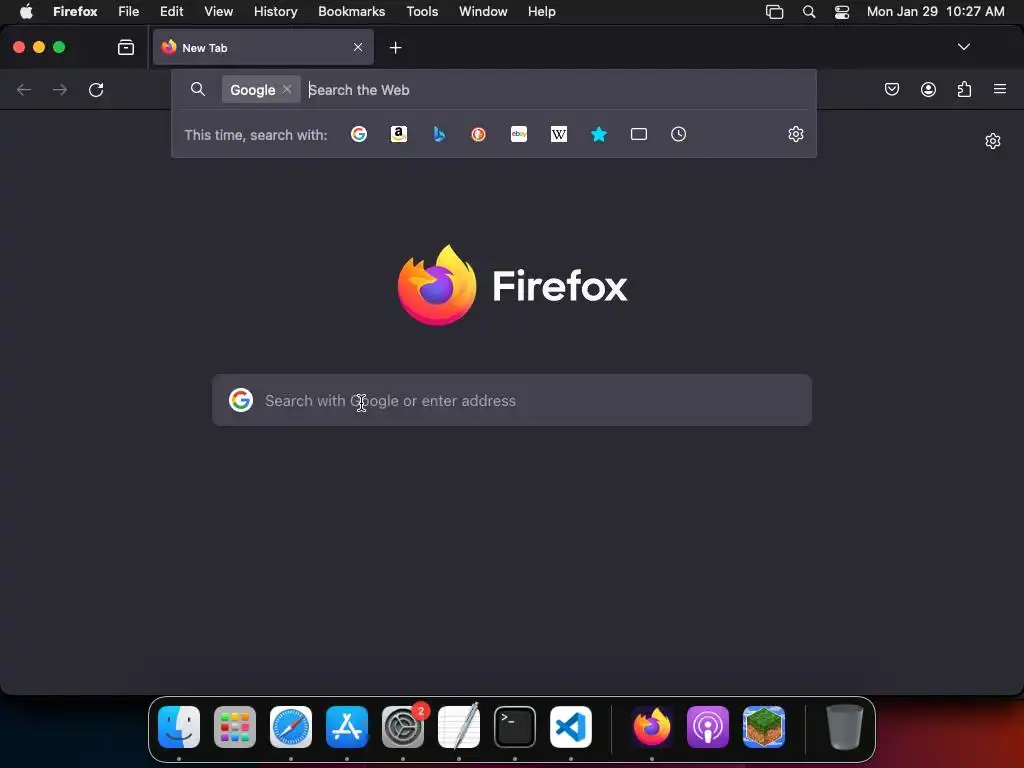The width and height of the screenshot is (1024, 768).
Task: Click the Firefox icon in the Dock
Action: coord(652,727)
